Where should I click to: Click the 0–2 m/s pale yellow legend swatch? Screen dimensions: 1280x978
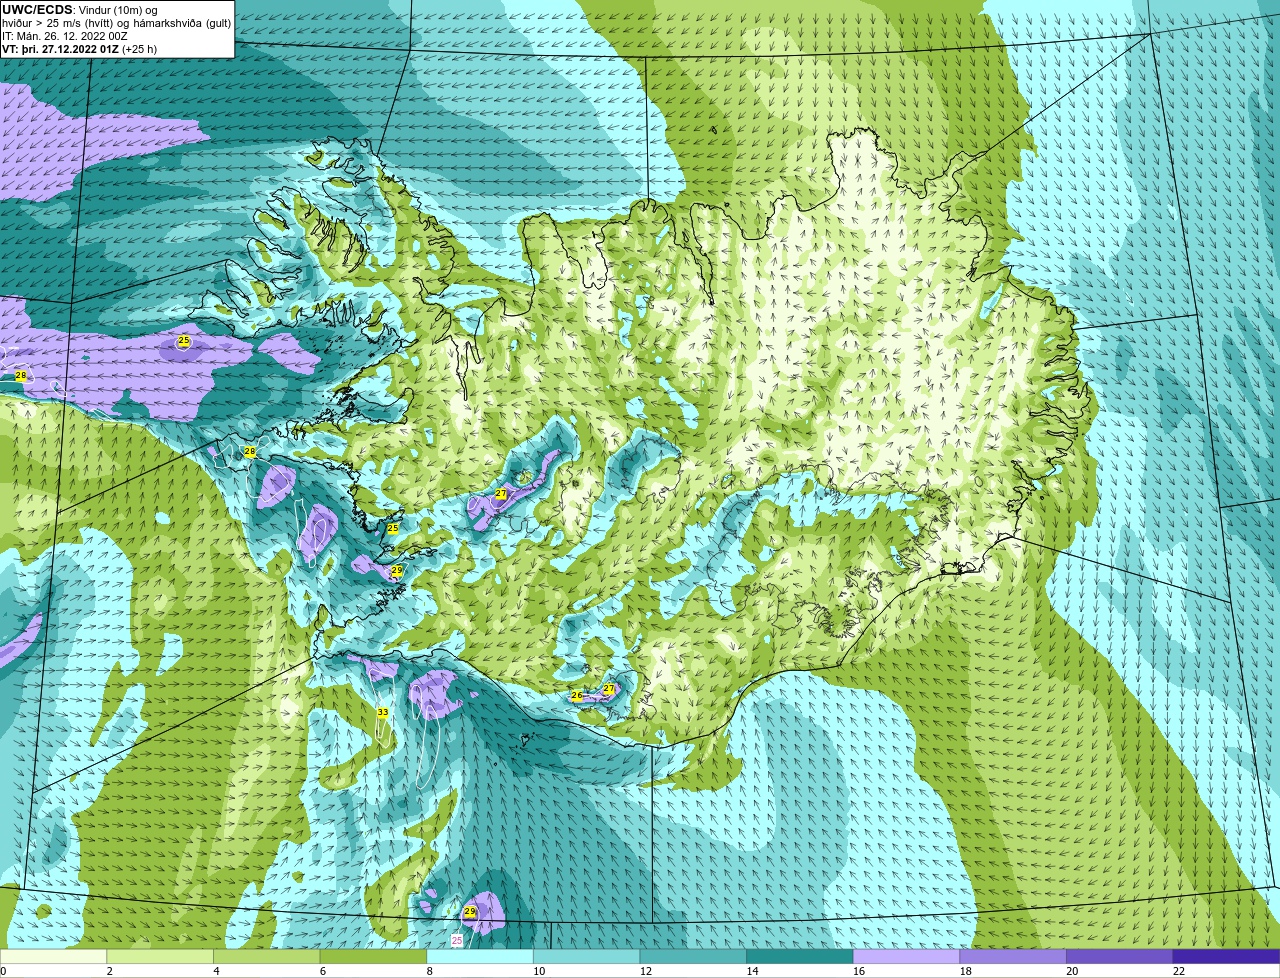[53, 956]
